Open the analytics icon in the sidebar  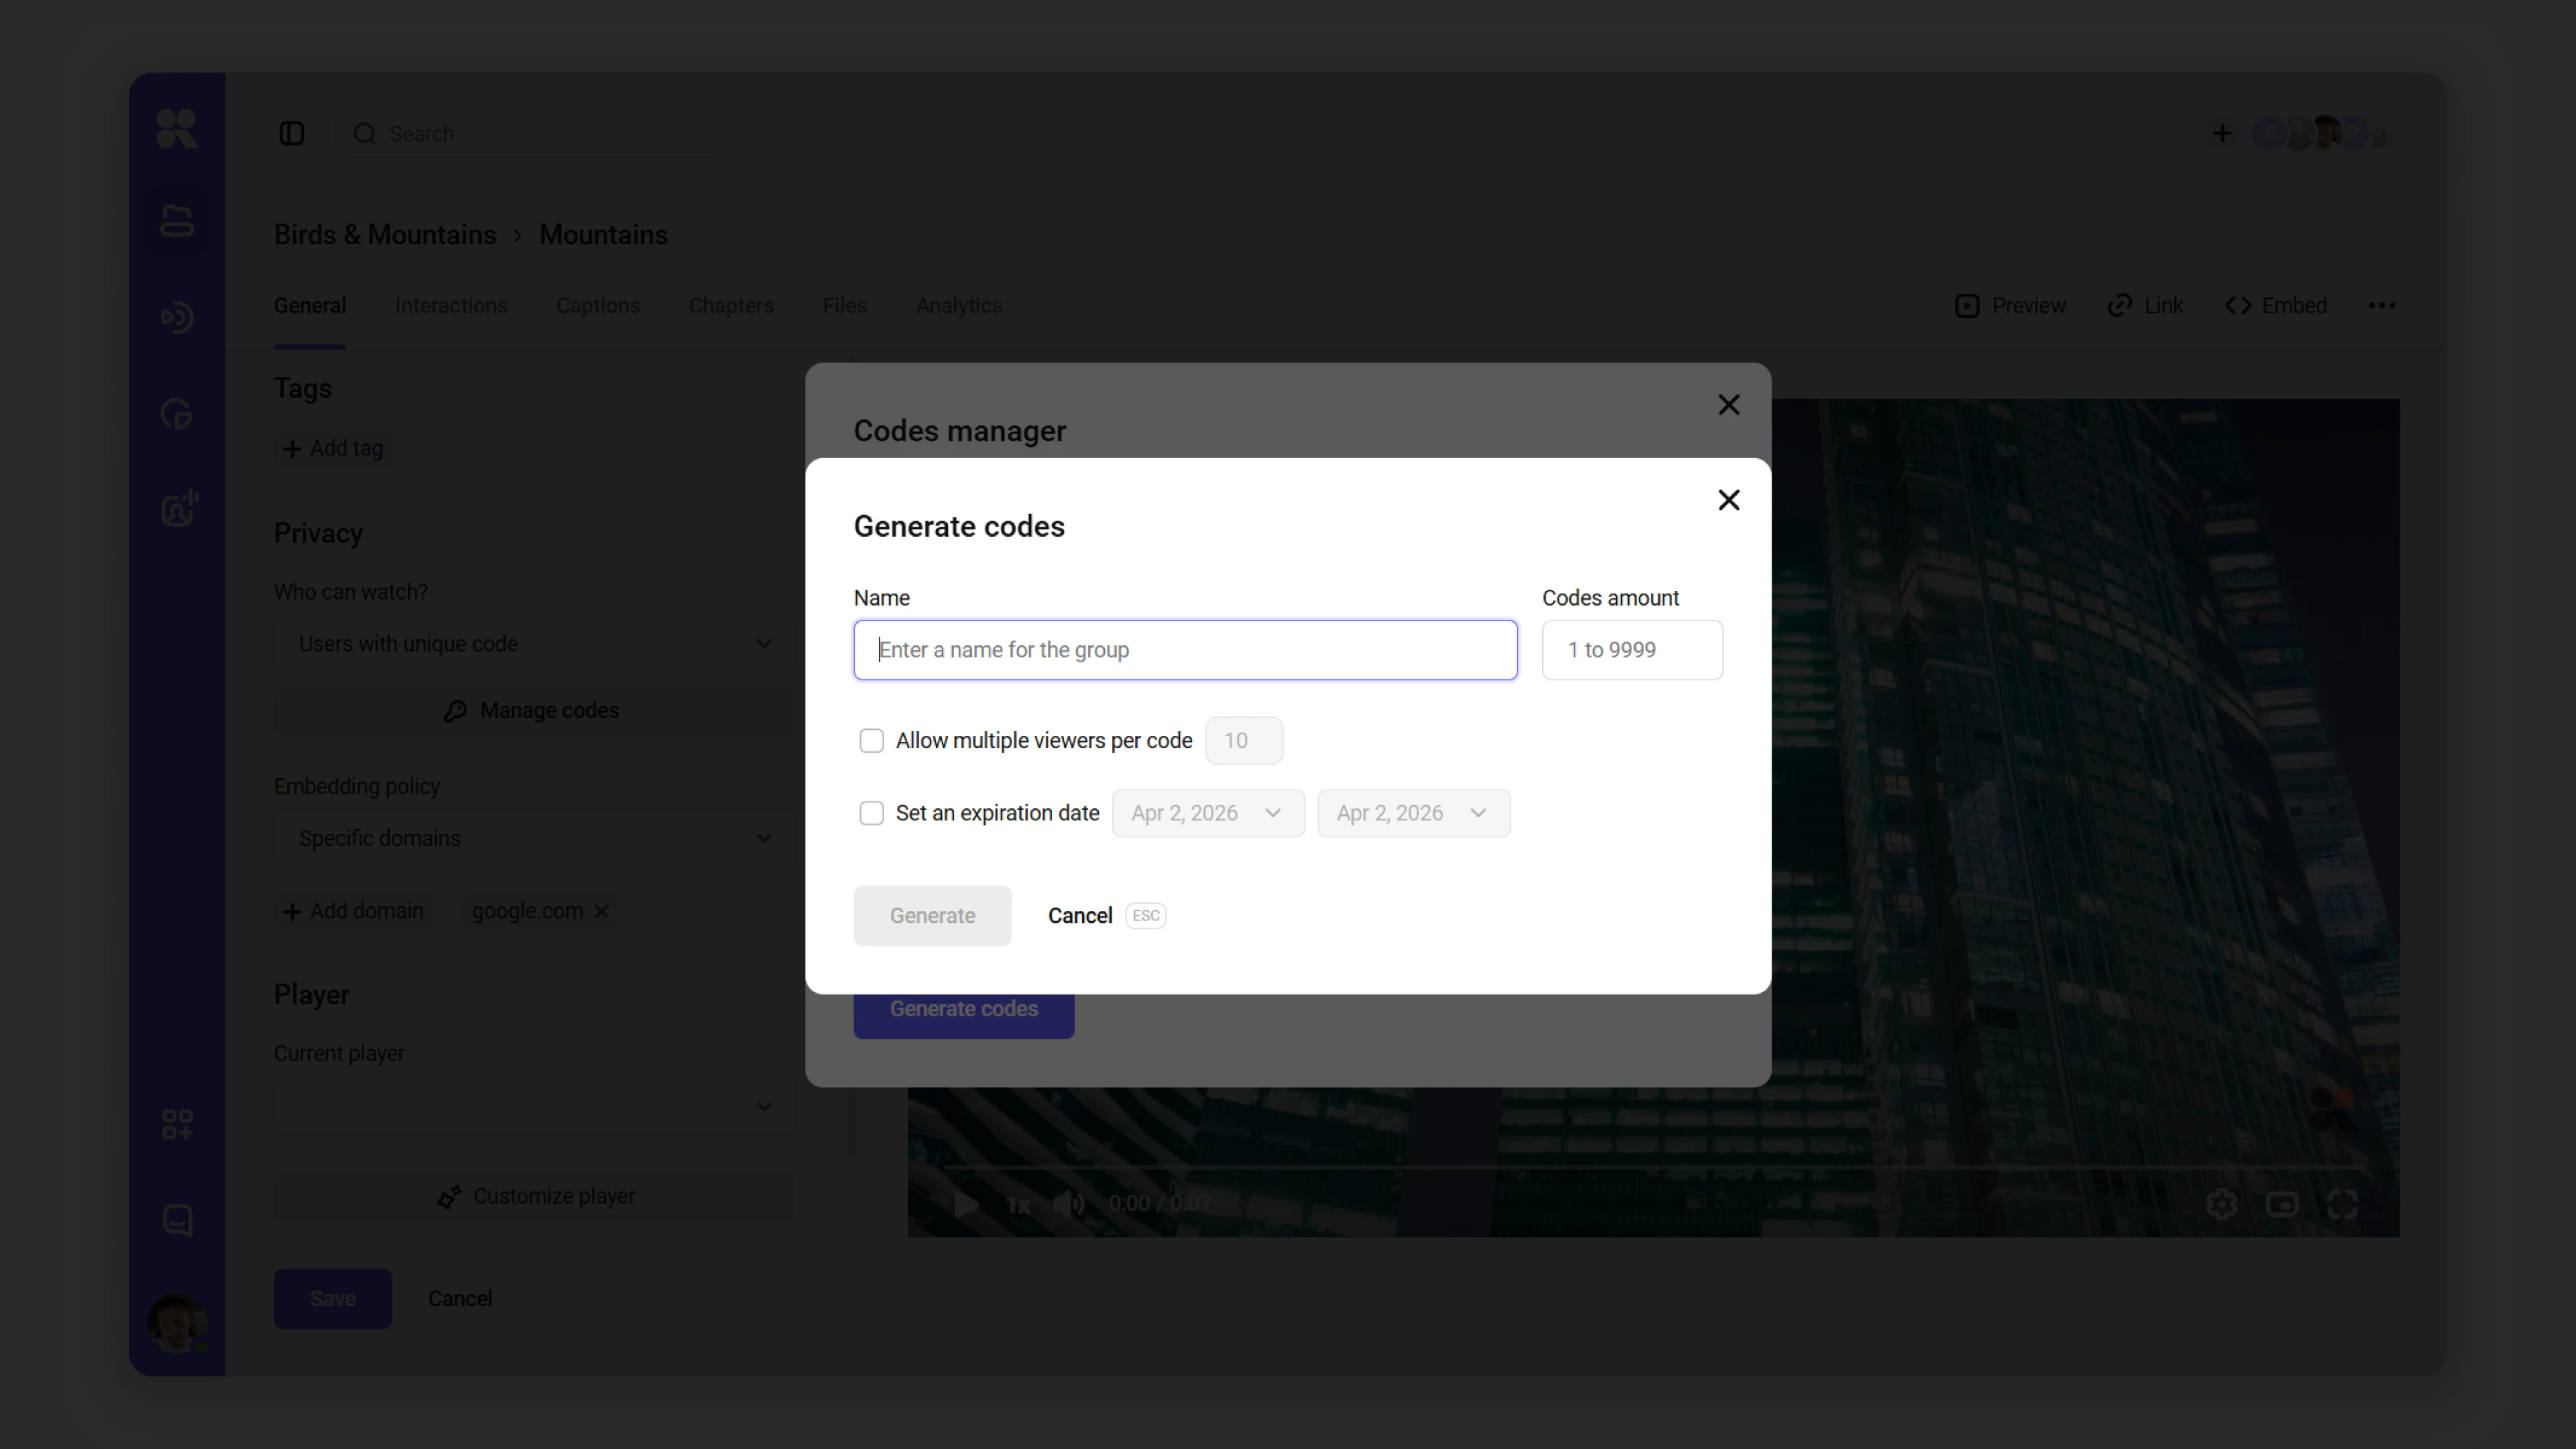pyautogui.click(x=177, y=414)
